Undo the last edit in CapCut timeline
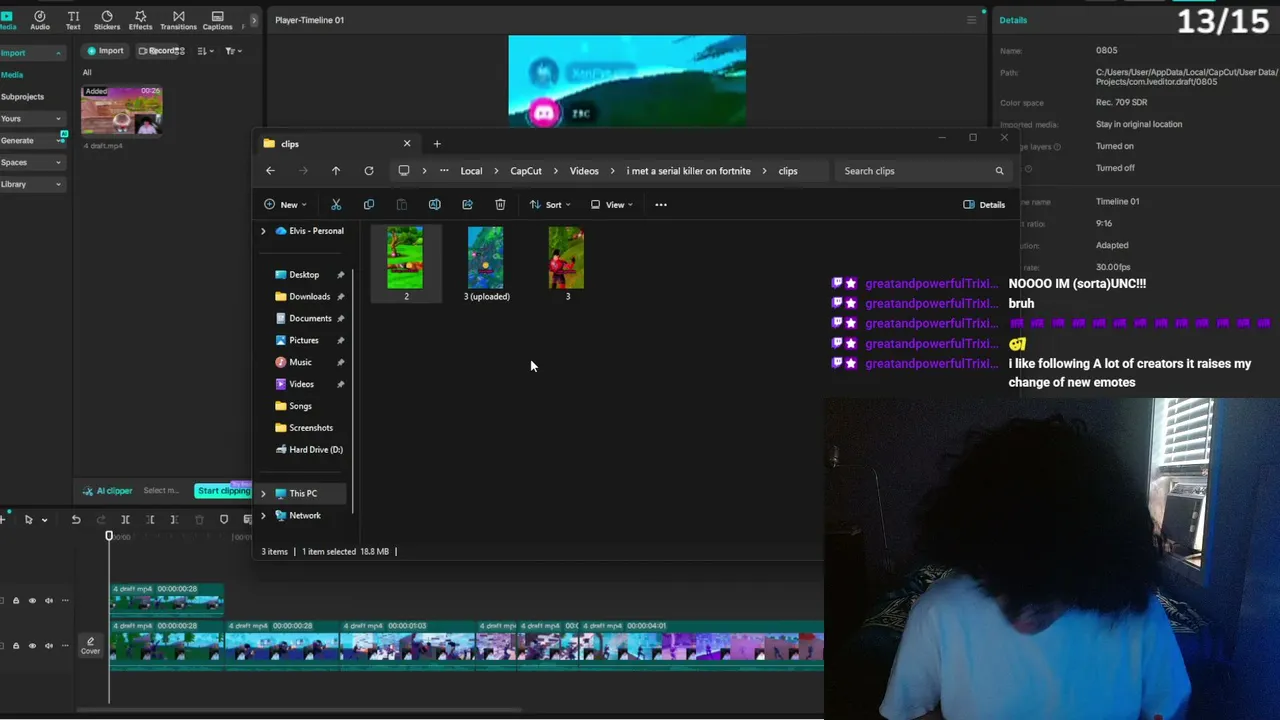 coord(75,520)
